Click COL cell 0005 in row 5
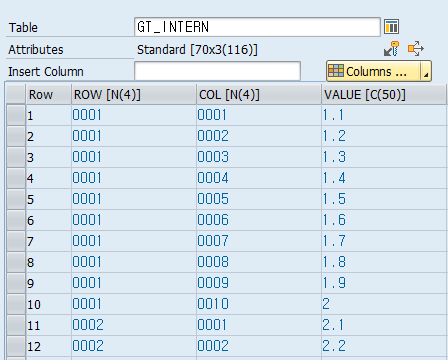 [259, 199]
